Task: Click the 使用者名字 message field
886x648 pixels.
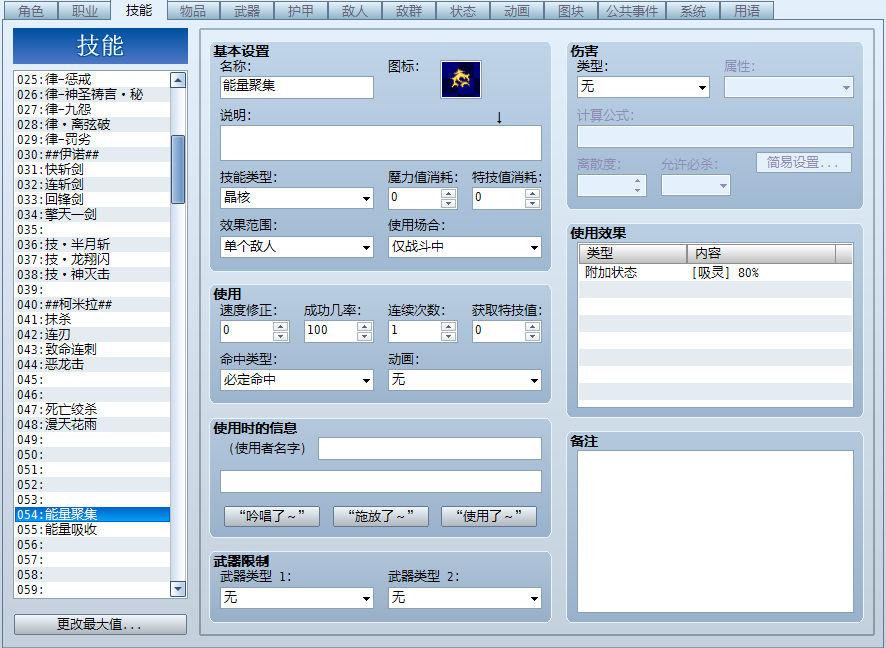Action: click(x=430, y=449)
